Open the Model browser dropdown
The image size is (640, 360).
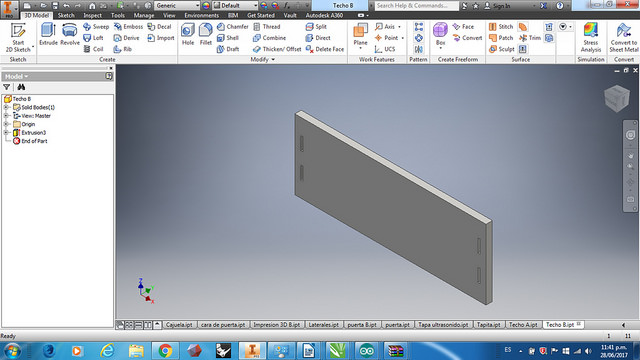[x=17, y=76]
